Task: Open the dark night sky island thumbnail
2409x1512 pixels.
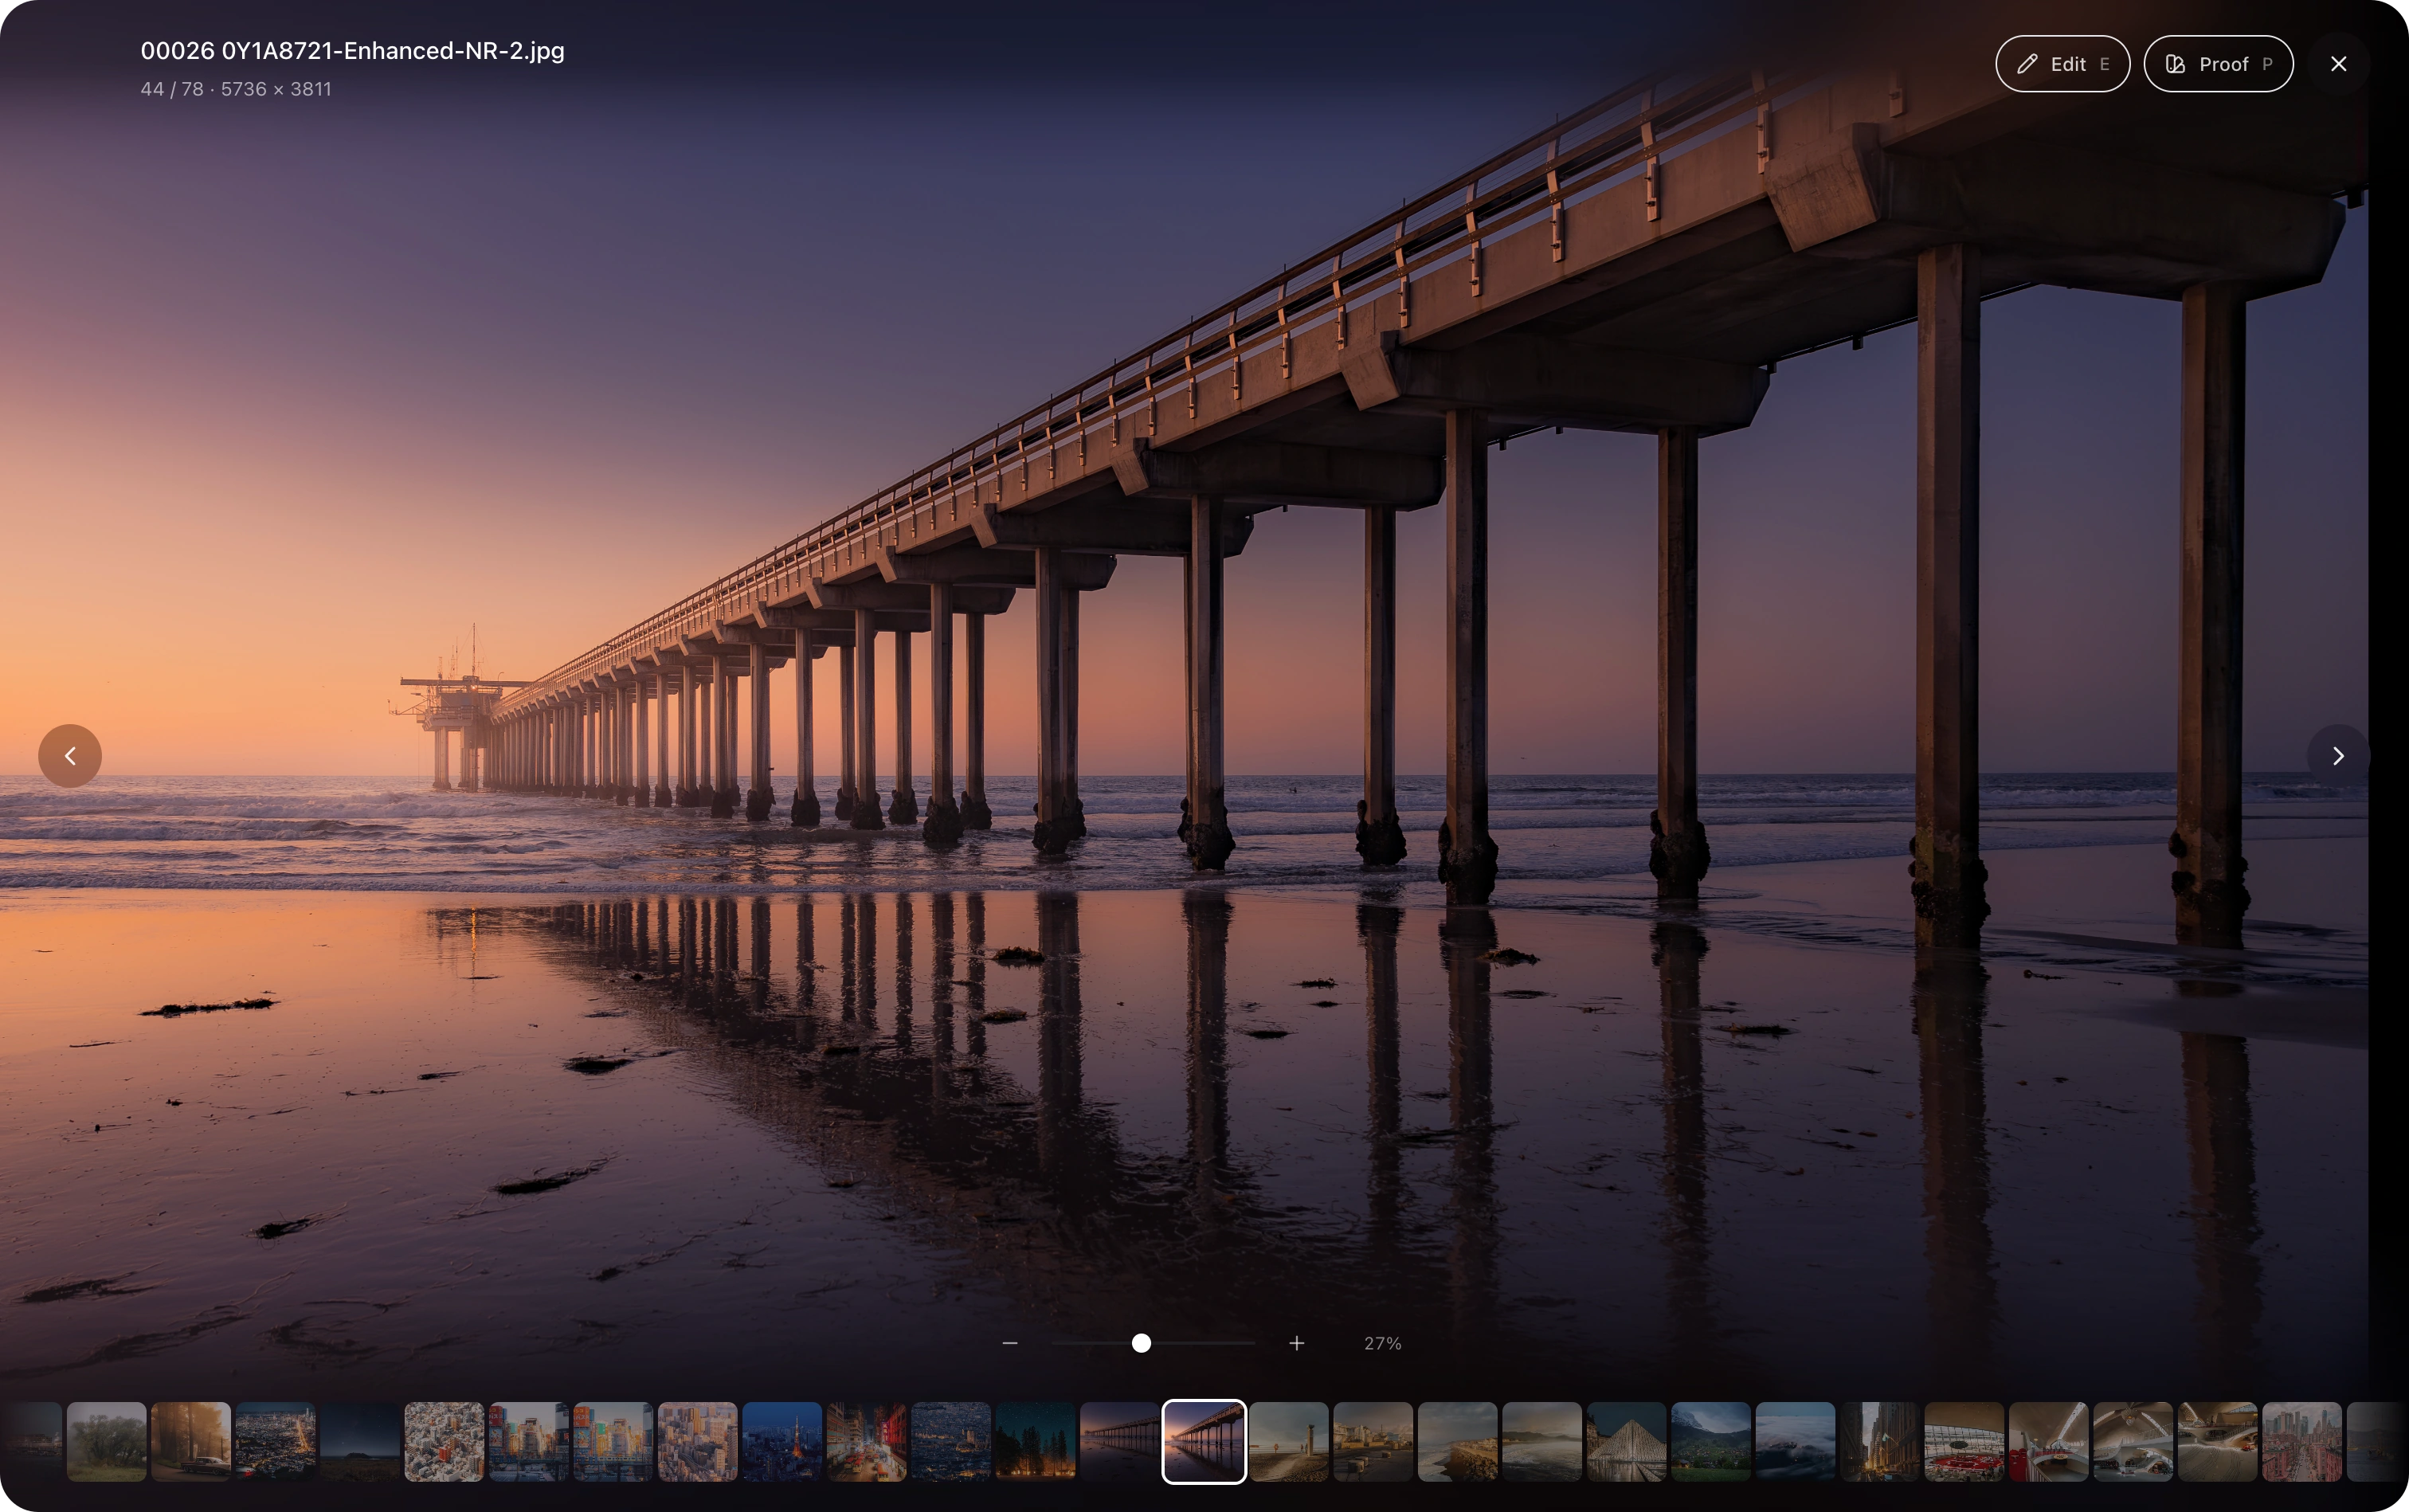Action: (360, 1441)
